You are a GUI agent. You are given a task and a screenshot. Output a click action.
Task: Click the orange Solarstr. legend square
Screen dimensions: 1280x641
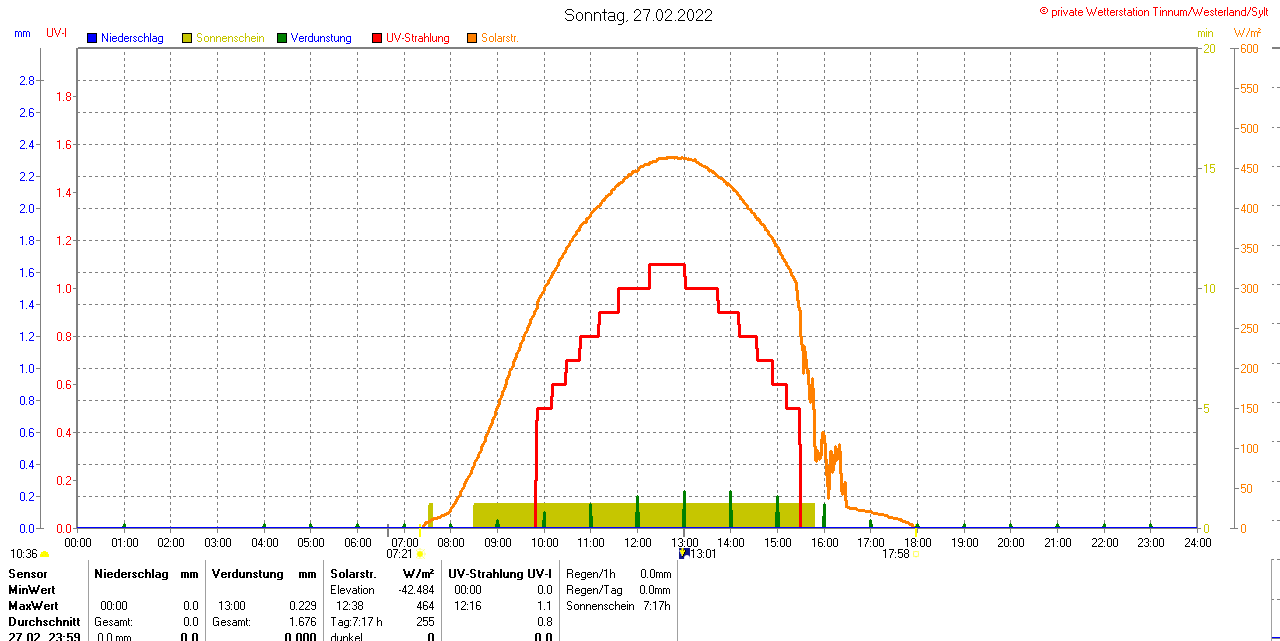[x=472, y=38]
